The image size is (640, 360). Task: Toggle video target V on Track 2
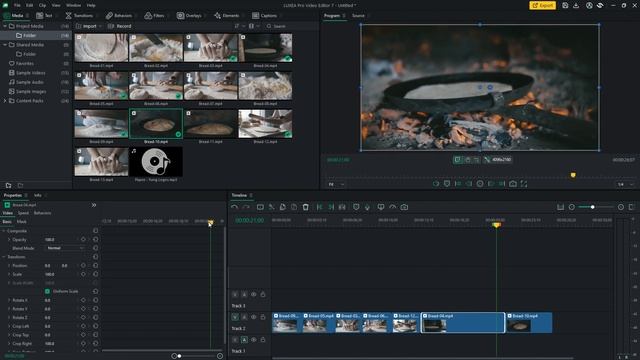tap(235, 317)
